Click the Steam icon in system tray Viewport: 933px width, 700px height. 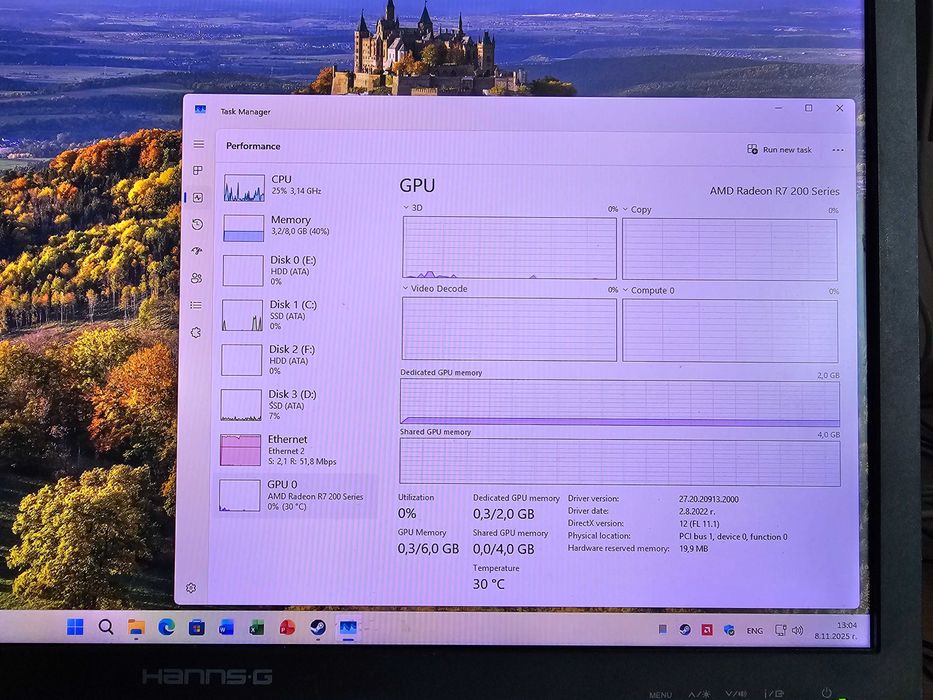click(685, 629)
